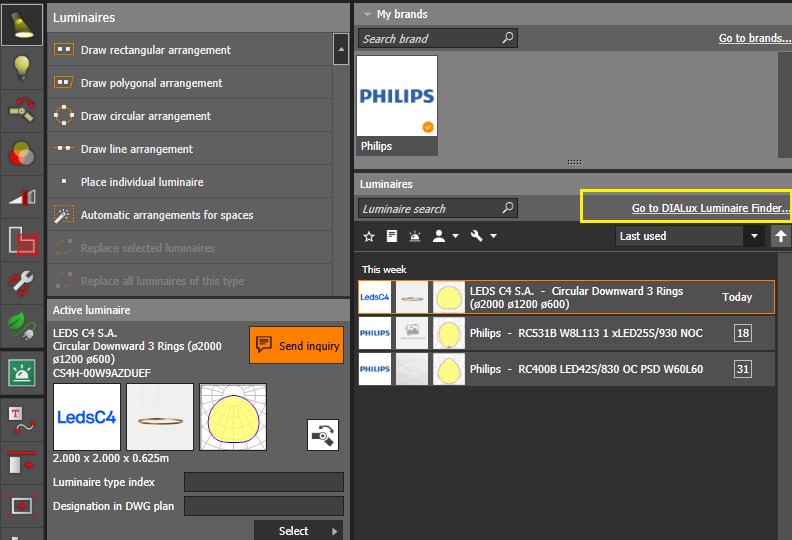792x540 pixels.
Task: Select the emergency lighting tool
Action: 22,372
